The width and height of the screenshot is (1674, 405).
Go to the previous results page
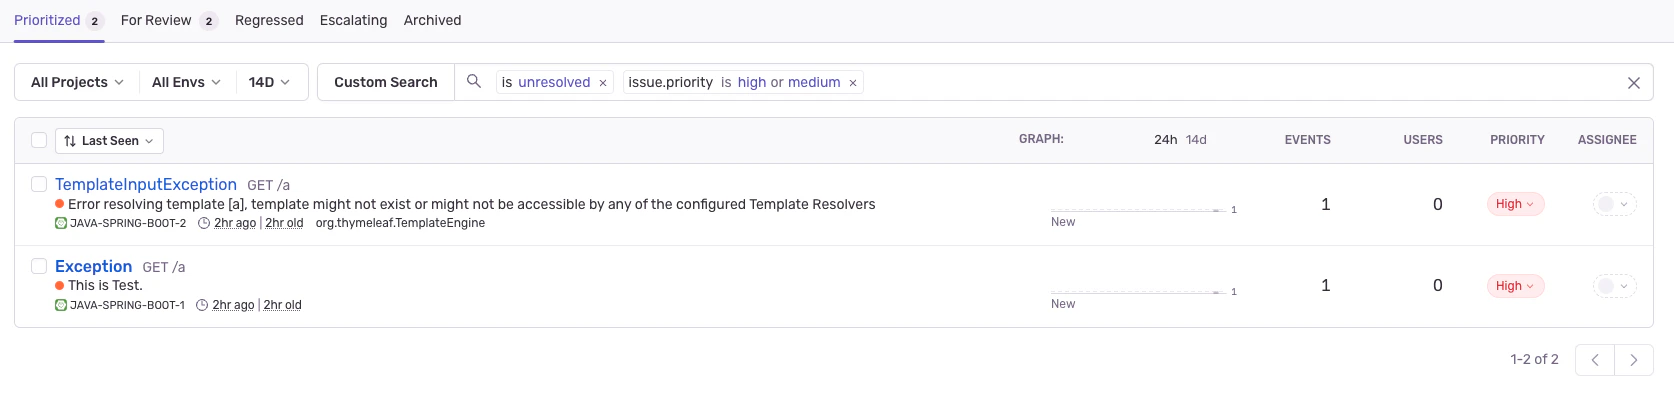click(1595, 360)
